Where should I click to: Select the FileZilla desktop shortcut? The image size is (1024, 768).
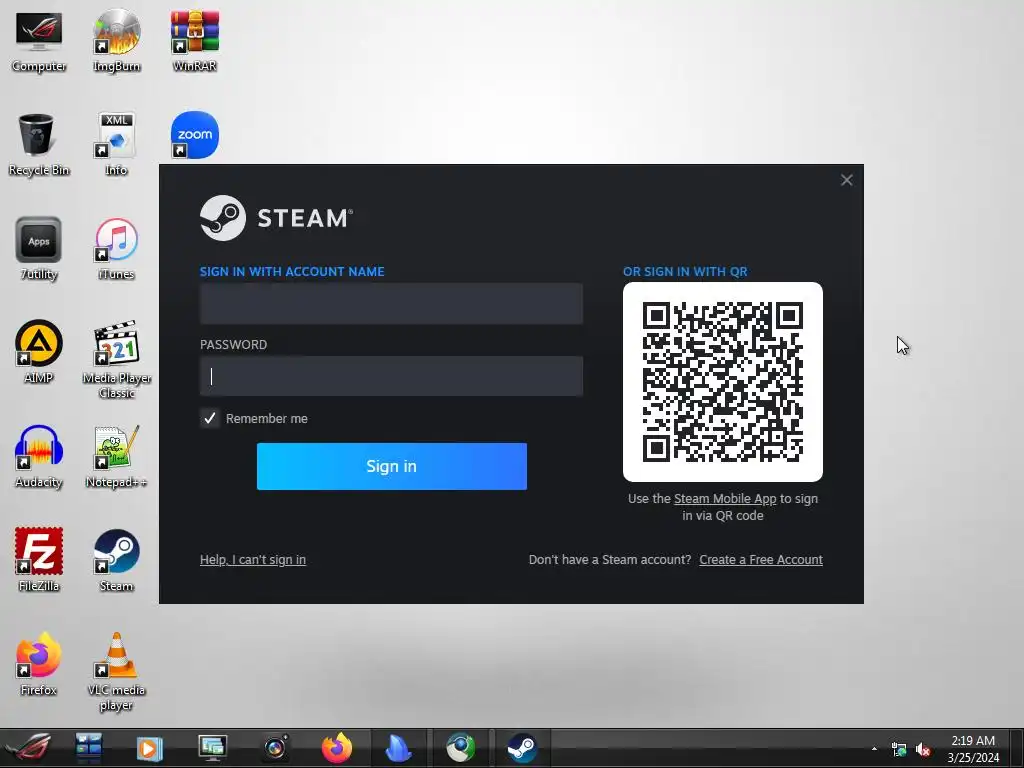coord(39,560)
